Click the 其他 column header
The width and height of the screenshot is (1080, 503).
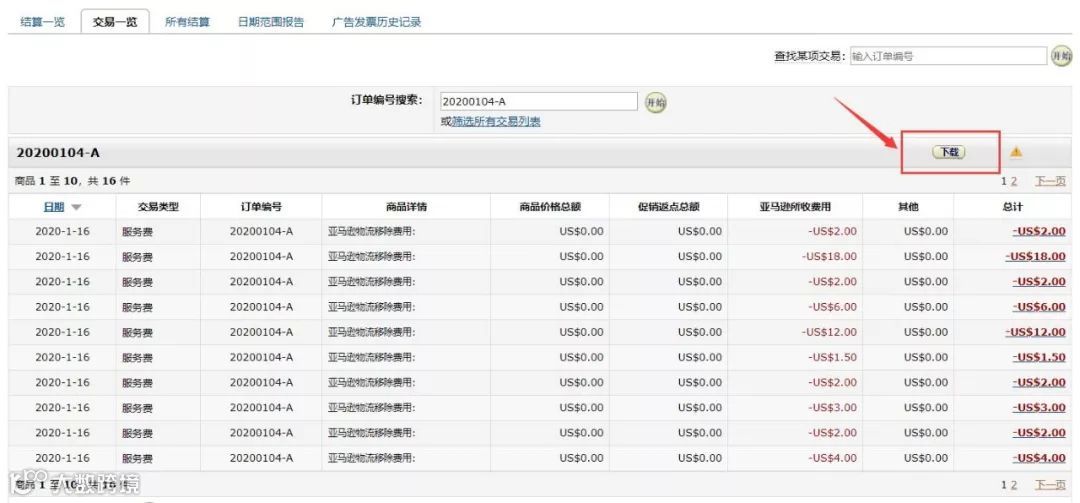coord(908,207)
